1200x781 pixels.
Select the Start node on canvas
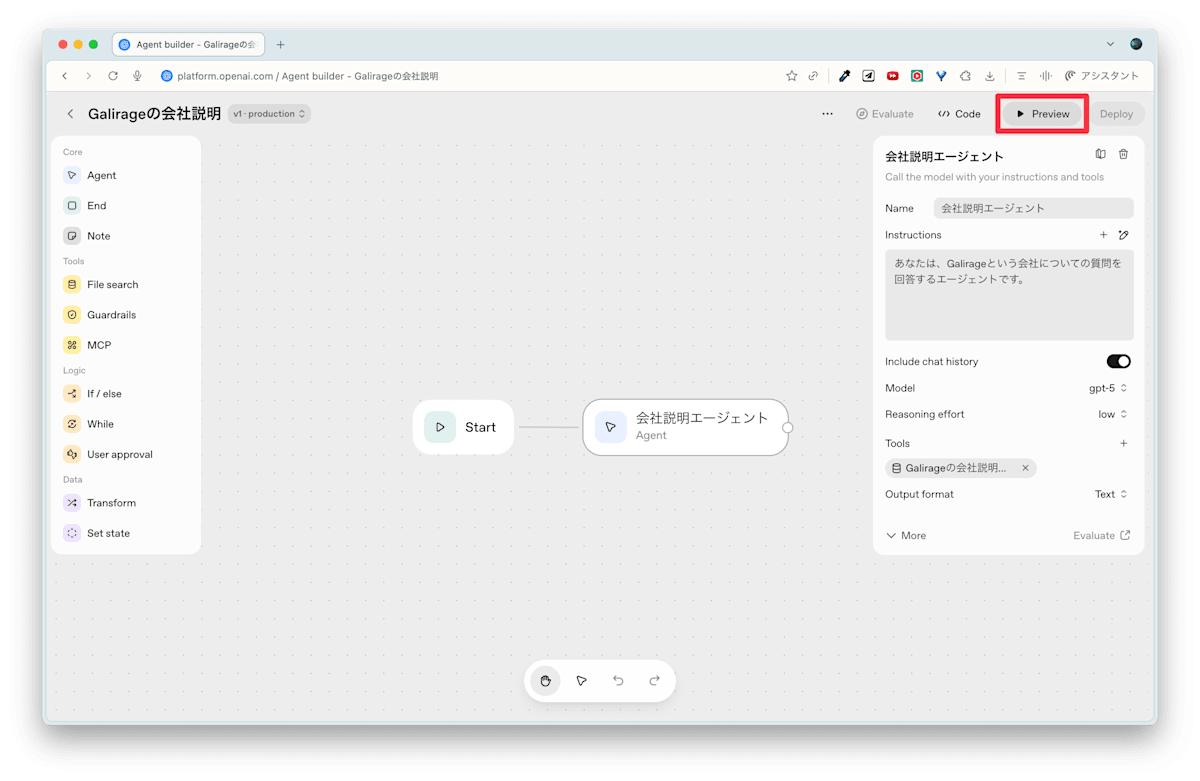(x=463, y=427)
